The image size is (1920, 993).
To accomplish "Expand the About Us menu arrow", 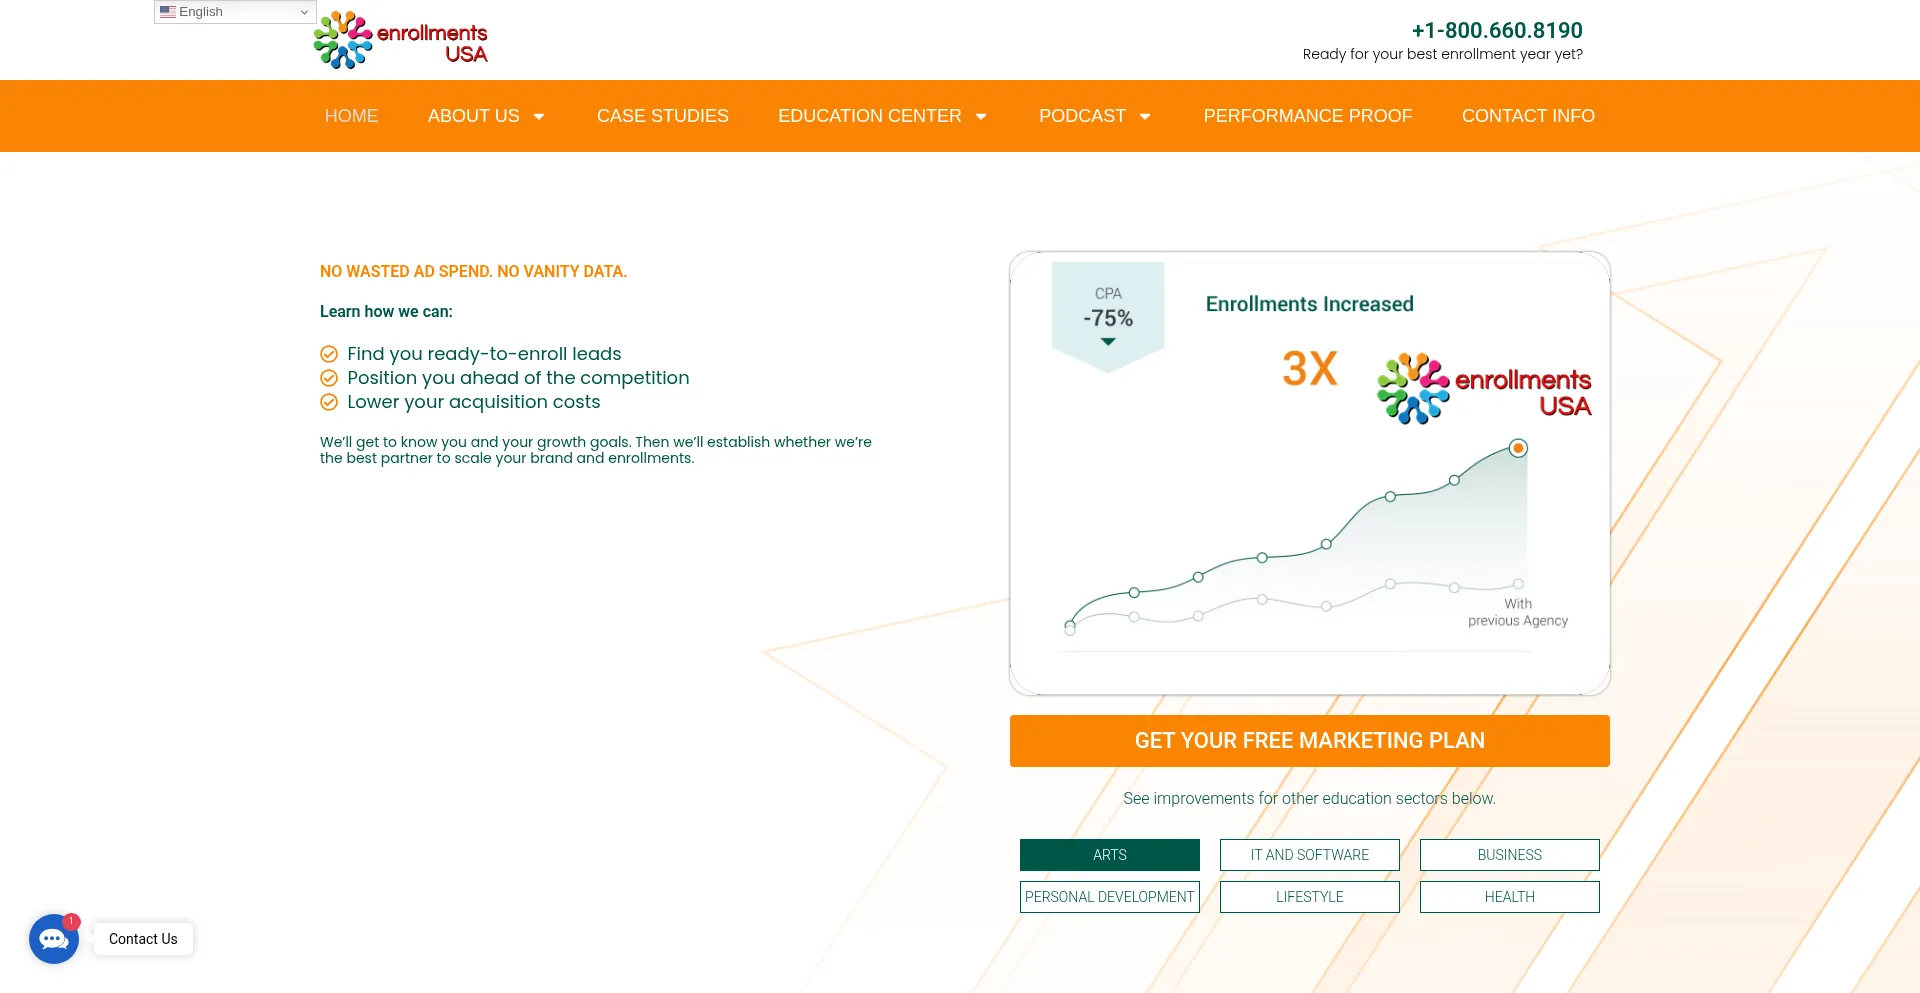I will [539, 117].
